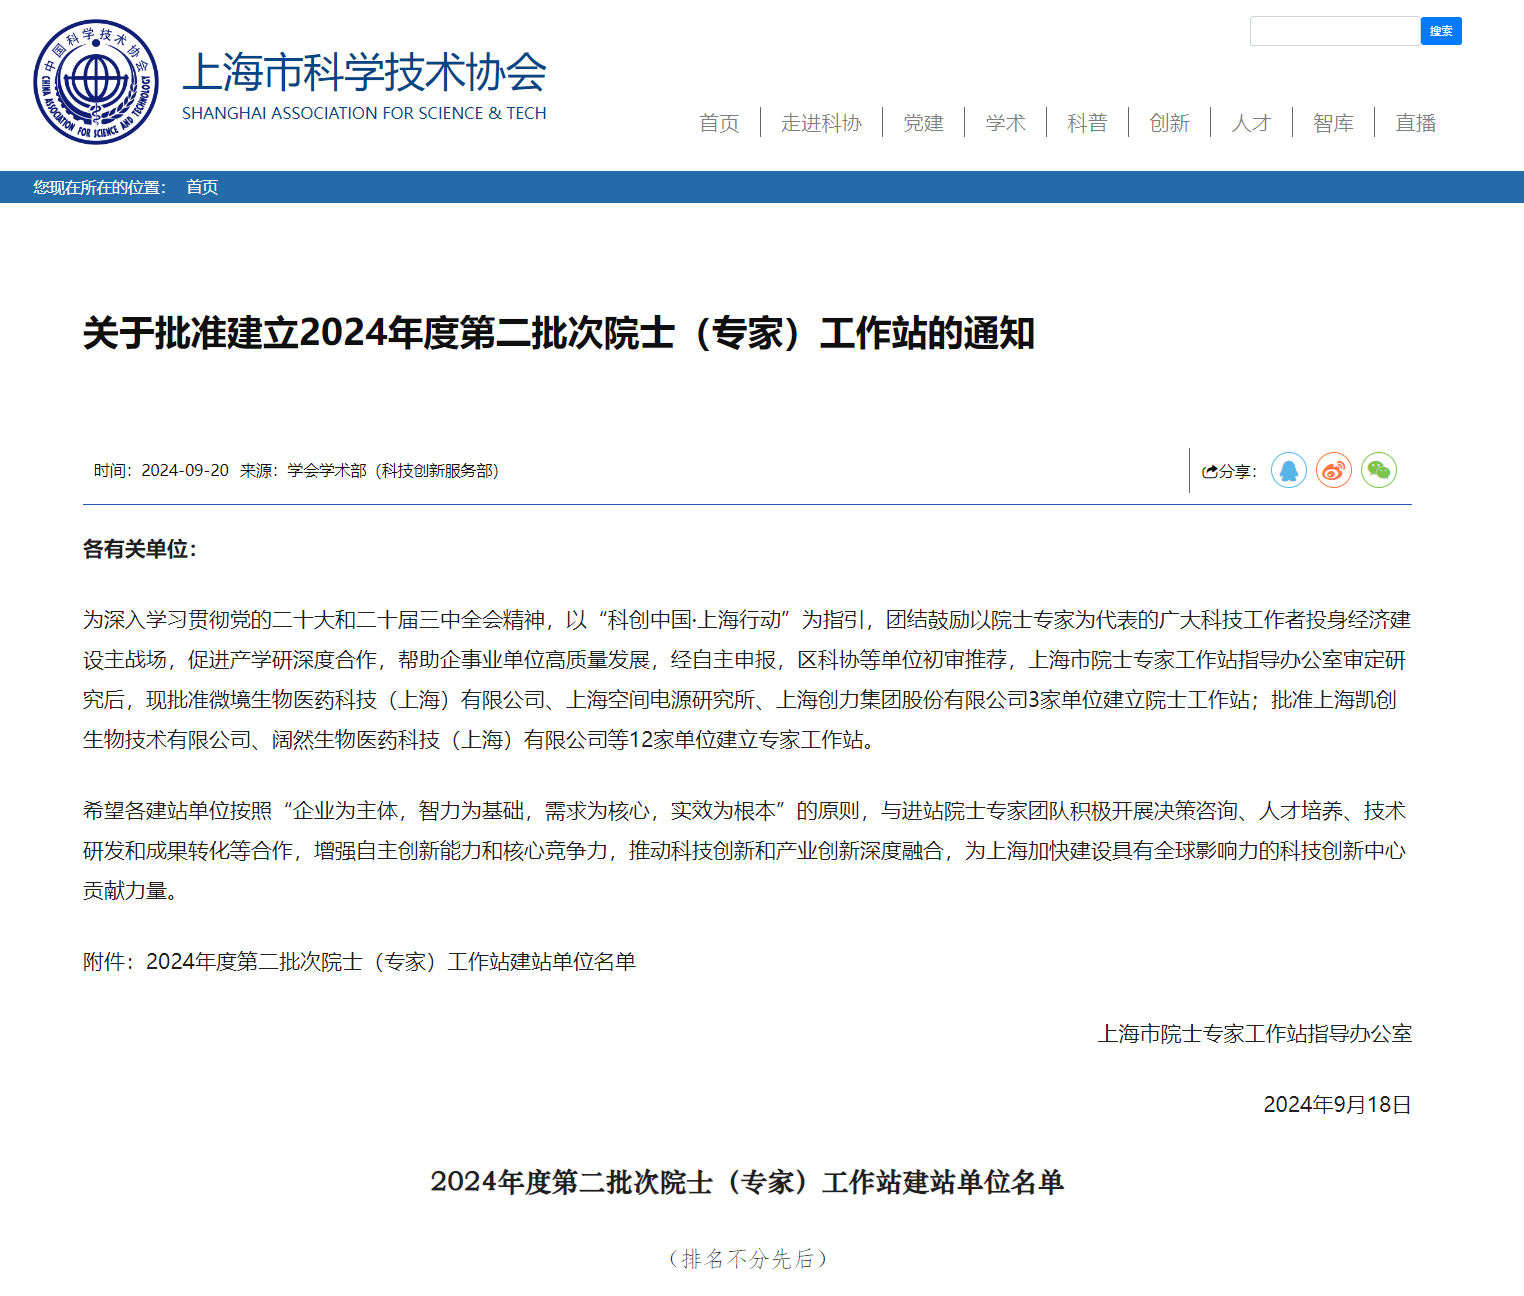Focus the search text input box

click(1334, 31)
